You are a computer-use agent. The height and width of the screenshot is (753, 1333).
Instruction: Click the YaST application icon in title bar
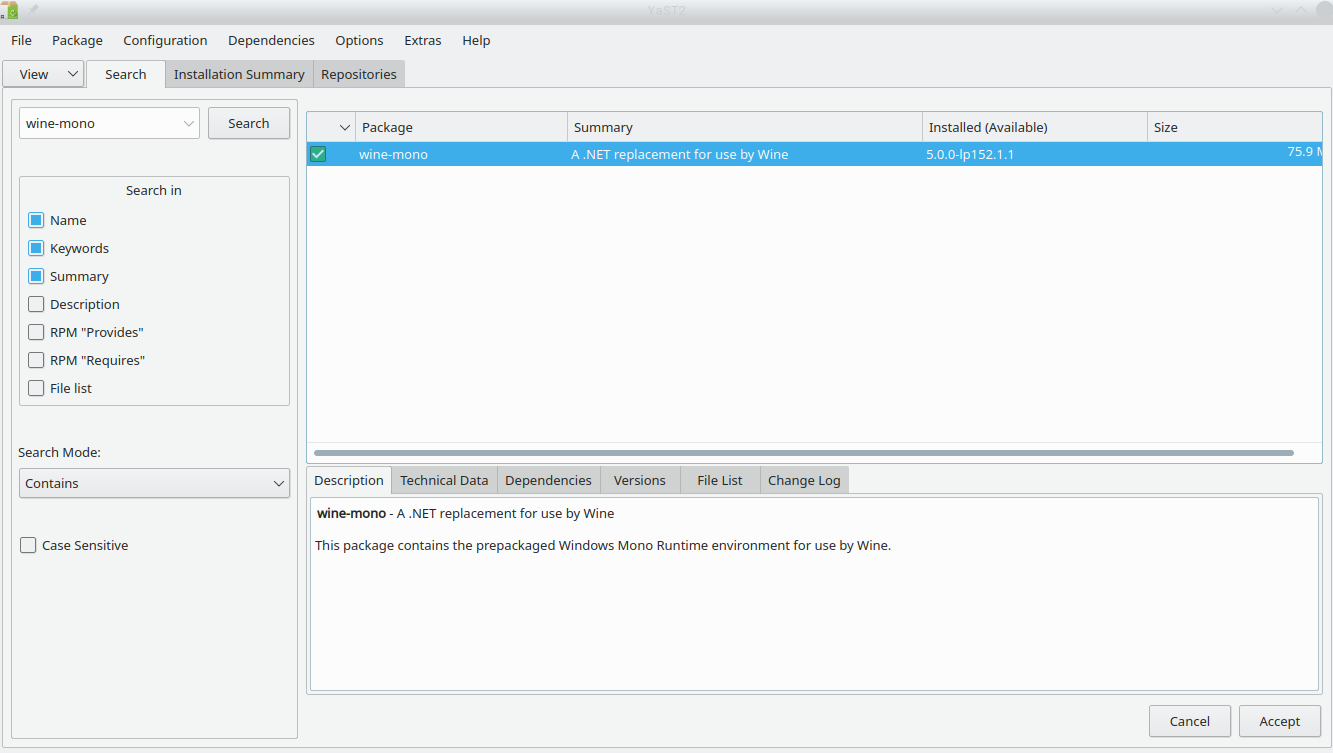tap(10, 10)
